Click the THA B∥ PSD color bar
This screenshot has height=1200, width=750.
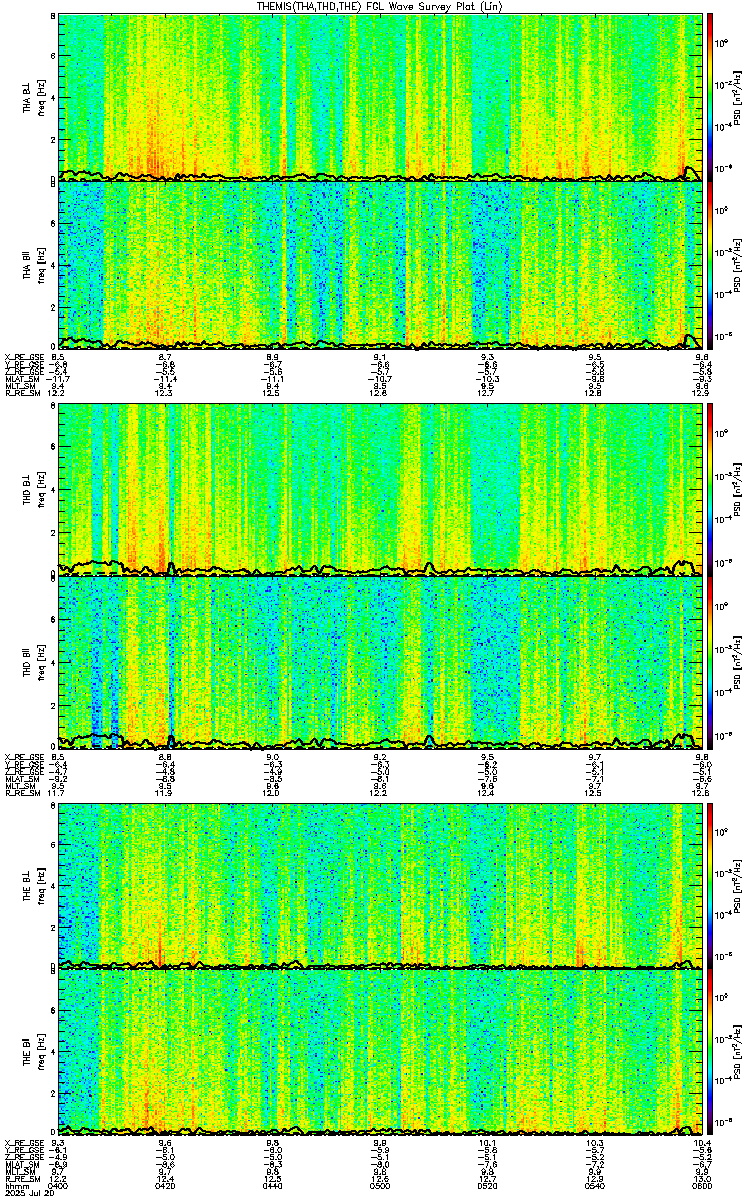pyautogui.click(x=710, y=264)
